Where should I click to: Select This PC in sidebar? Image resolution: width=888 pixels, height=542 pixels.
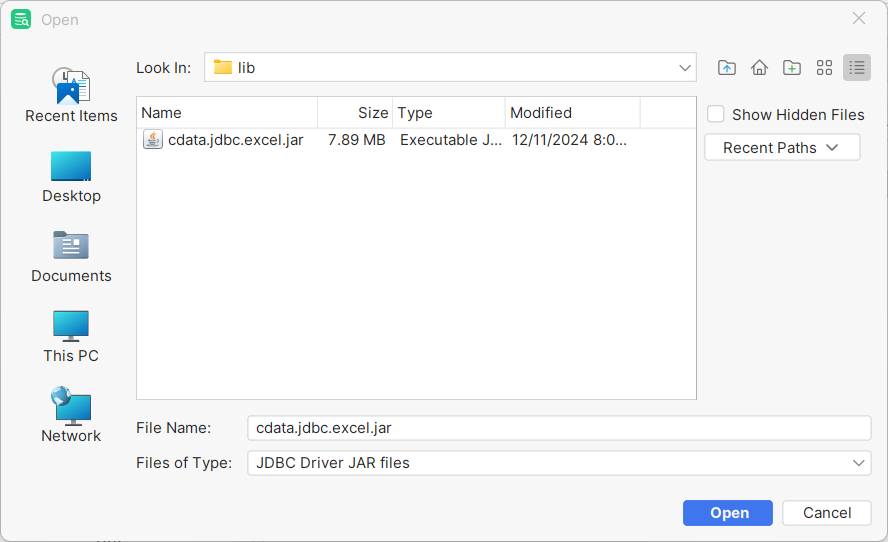71,336
